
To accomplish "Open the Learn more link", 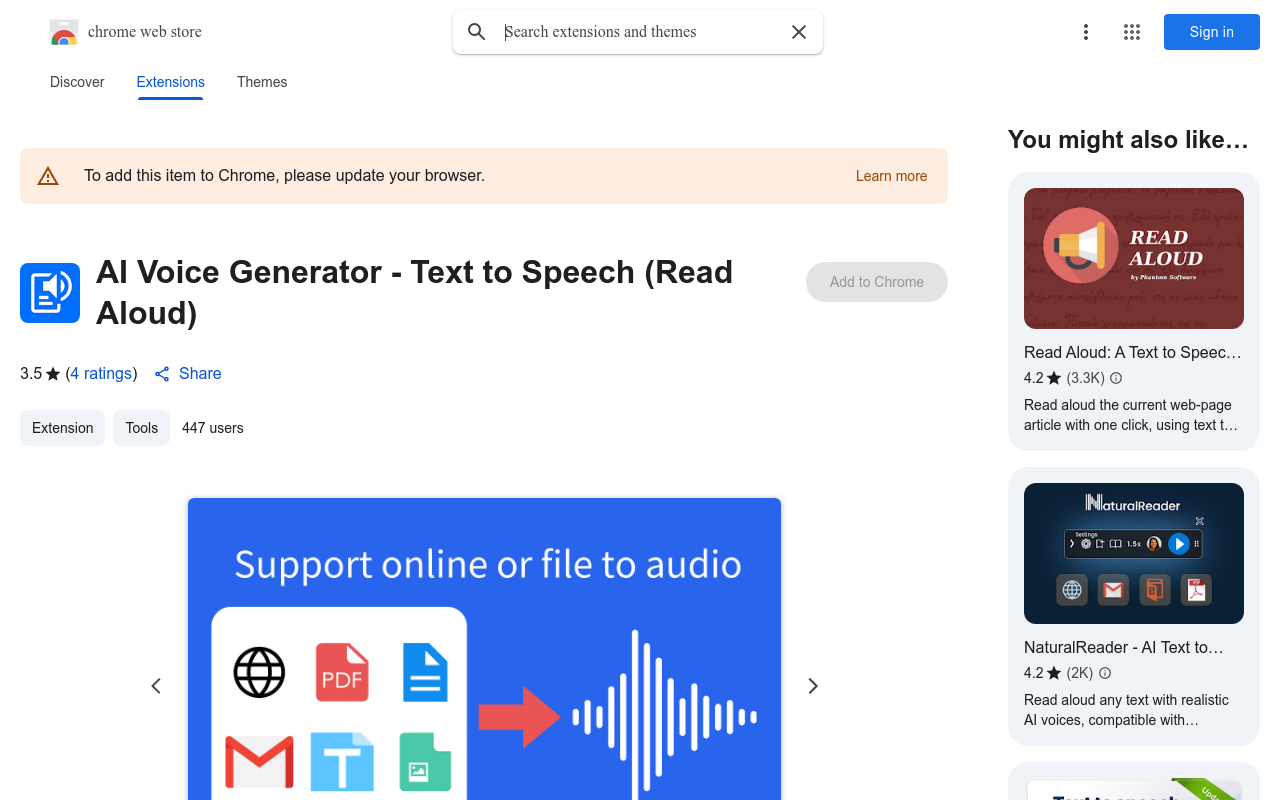I will [891, 176].
